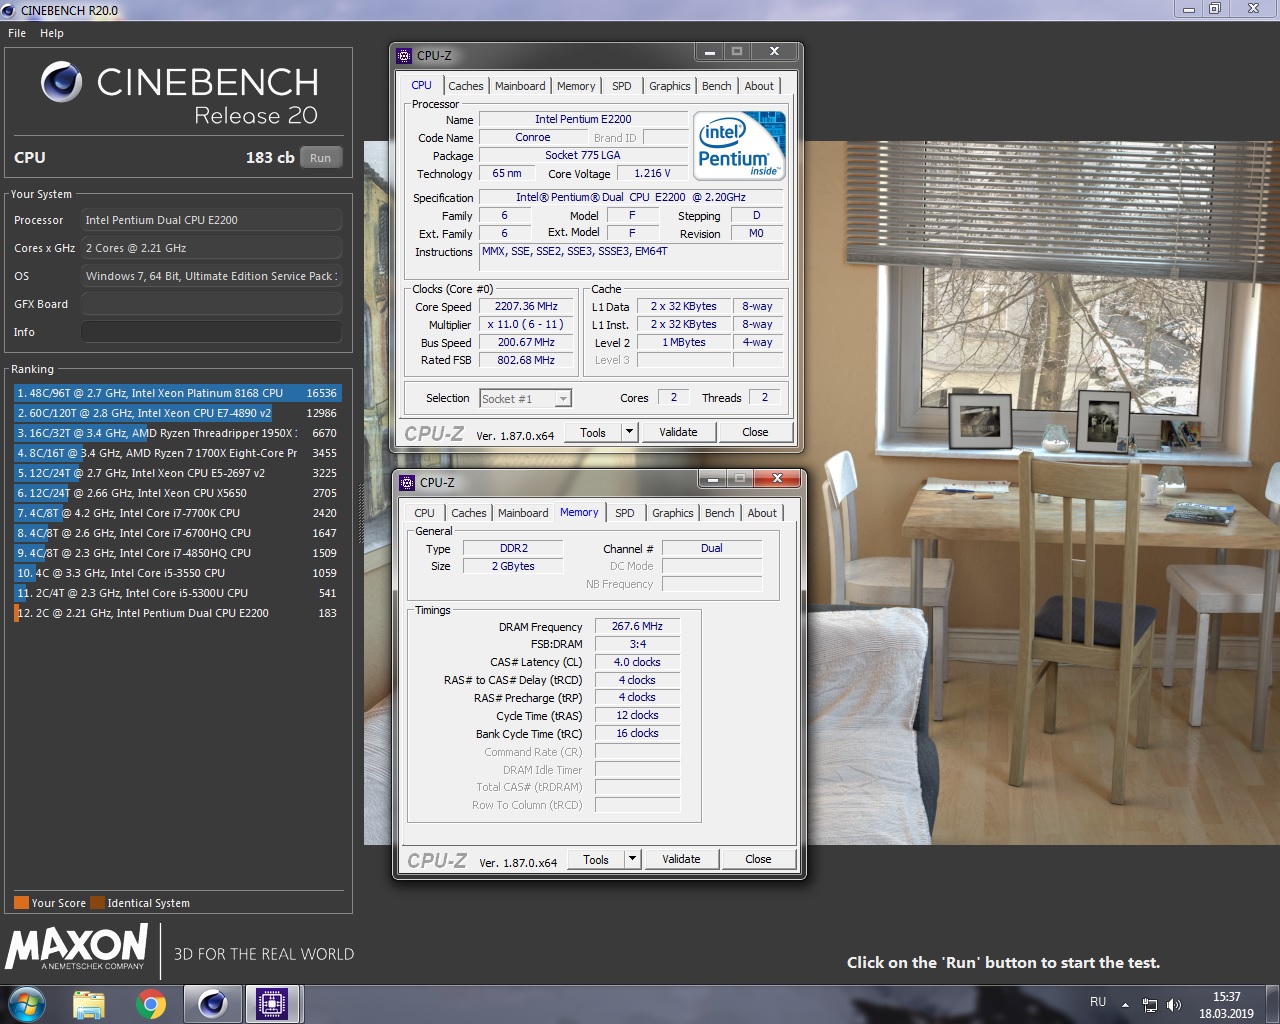1280x1024 pixels.
Task: Click the taskbar clock showing 15:37
Action: point(1226,1005)
